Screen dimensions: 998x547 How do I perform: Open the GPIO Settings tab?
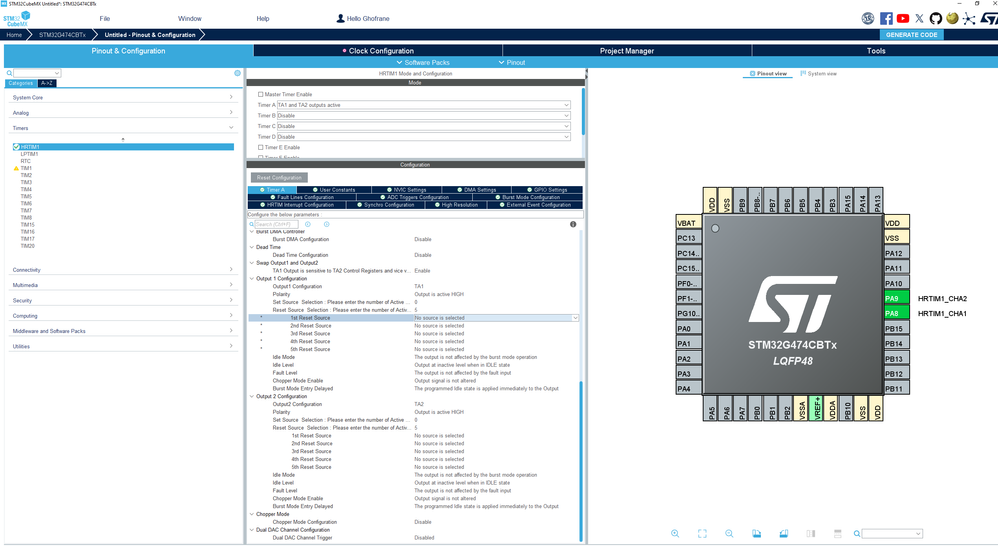547,190
